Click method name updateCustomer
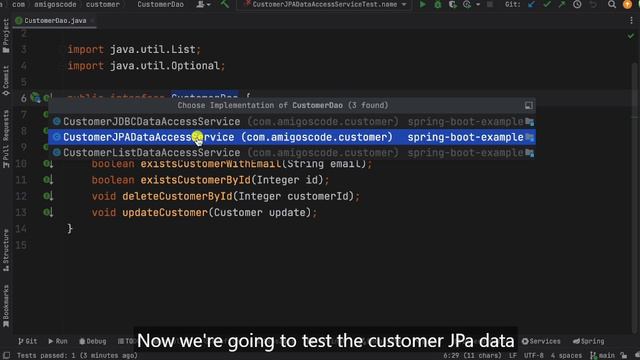640x360 pixels. tap(165, 213)
